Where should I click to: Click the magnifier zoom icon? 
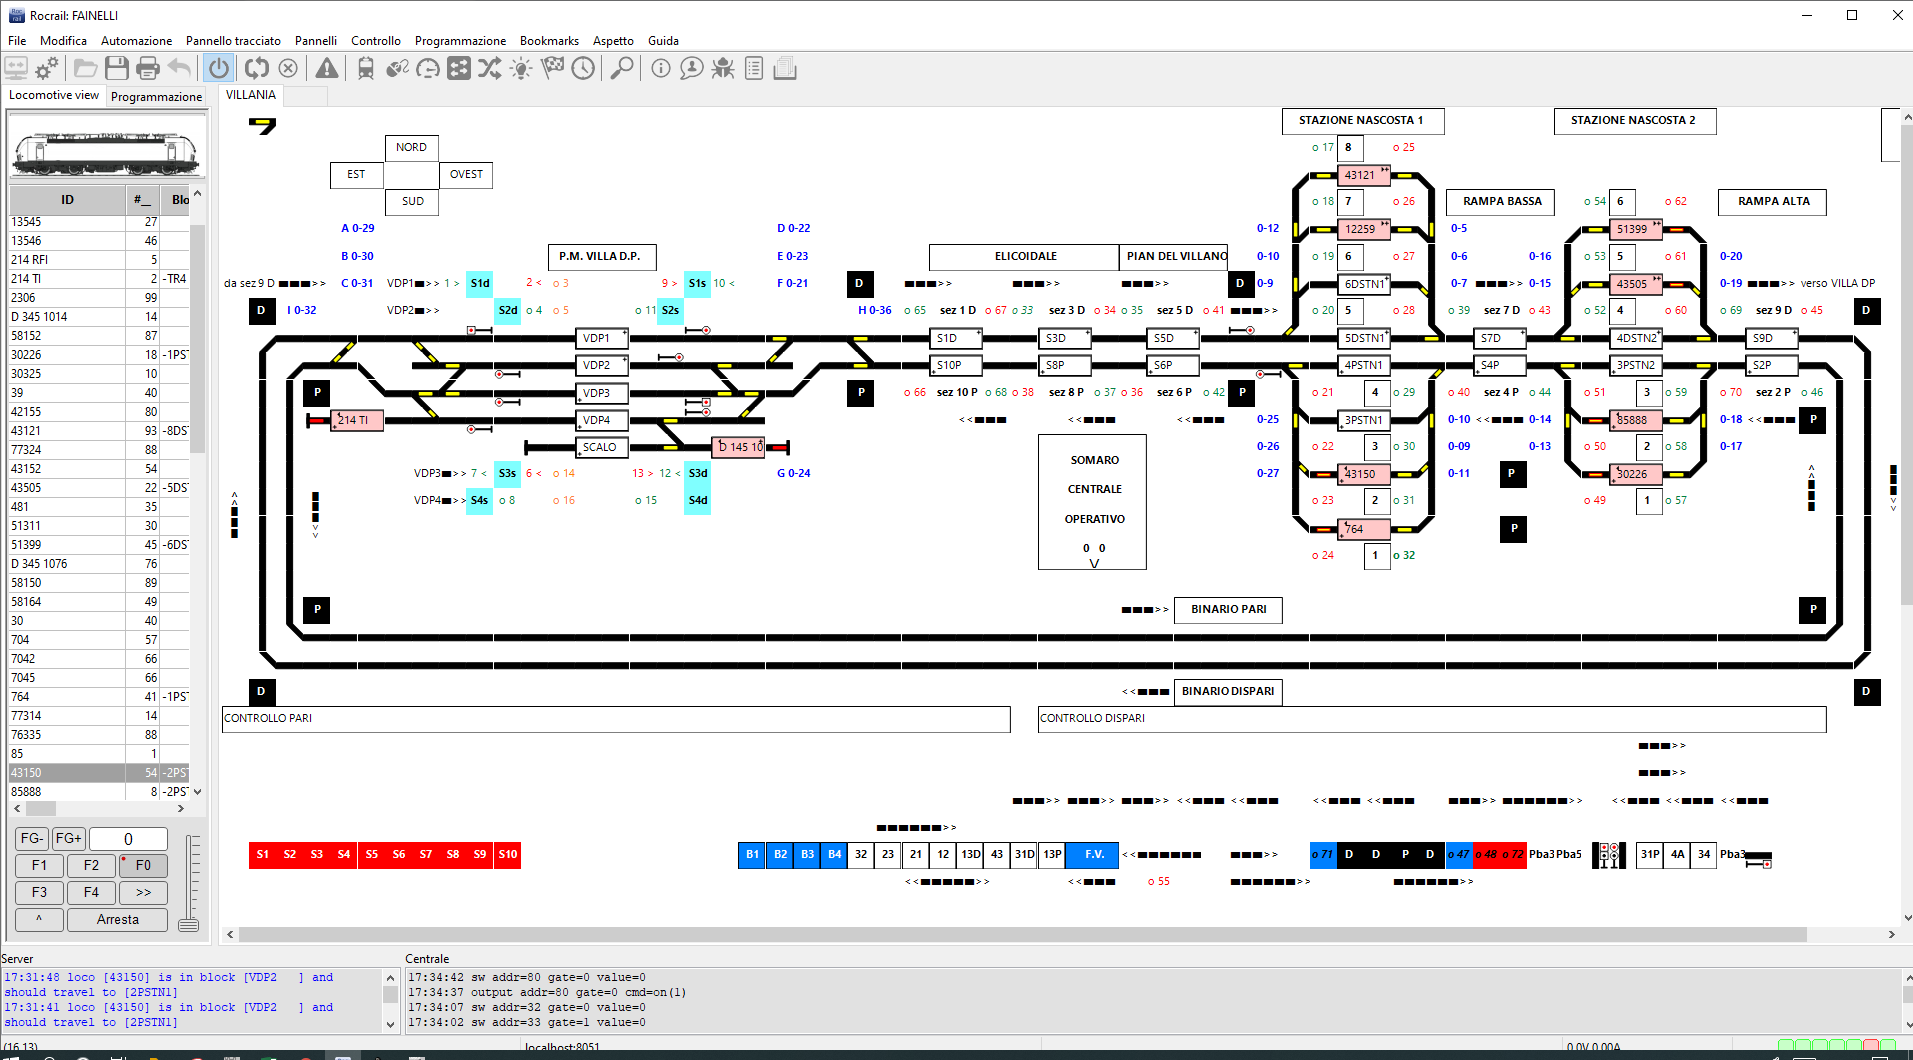pyautogui.click(x=621, y=68)
